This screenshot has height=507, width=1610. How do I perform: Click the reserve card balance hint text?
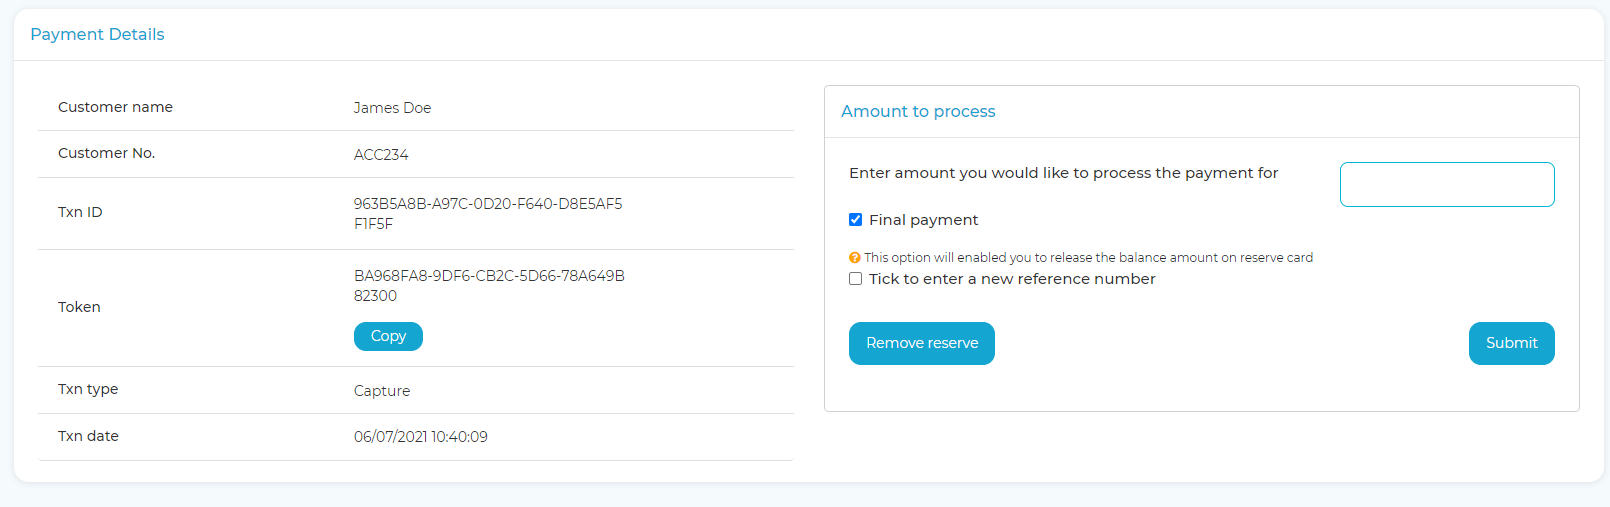coord(1088,258)
